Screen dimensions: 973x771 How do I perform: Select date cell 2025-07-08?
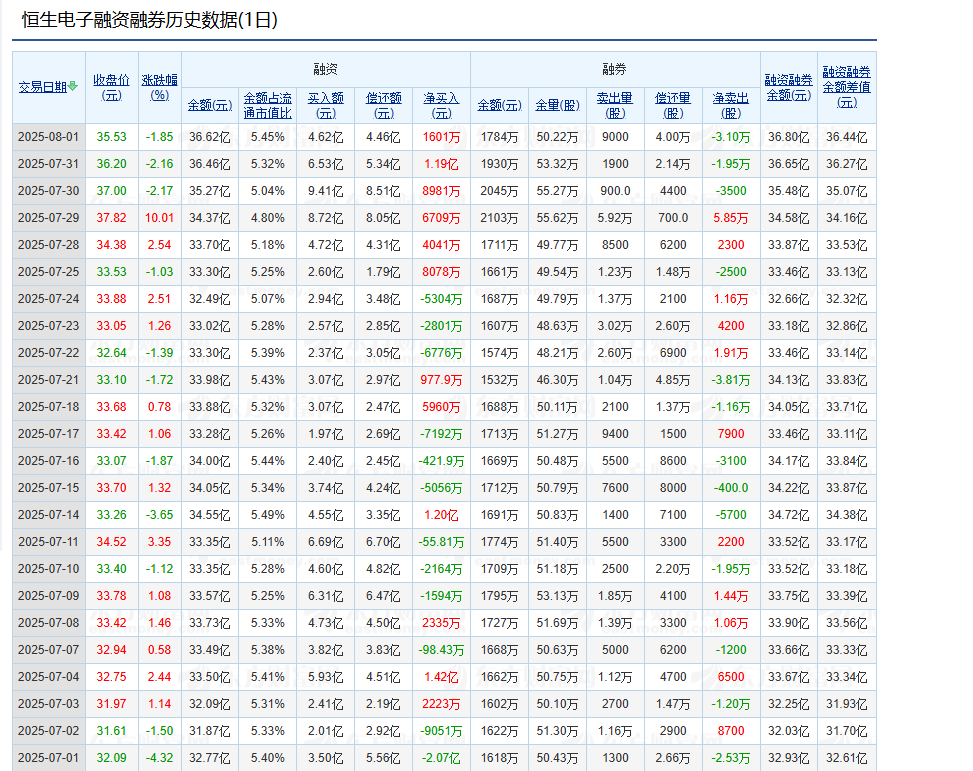(49, 623)
